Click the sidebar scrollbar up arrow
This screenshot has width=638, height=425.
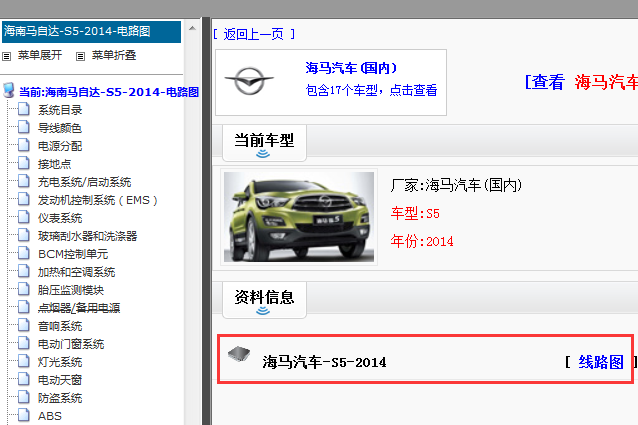click(x=192, y=28)
